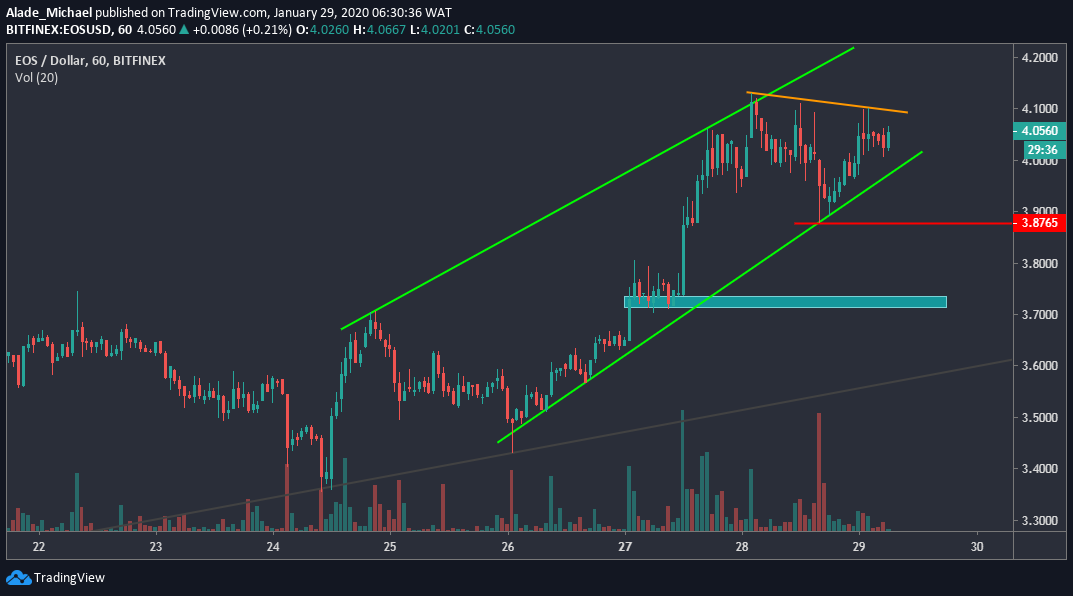Click the tallest green volume bar
This screenshot has height=596, width=1073.
point(682,470)
